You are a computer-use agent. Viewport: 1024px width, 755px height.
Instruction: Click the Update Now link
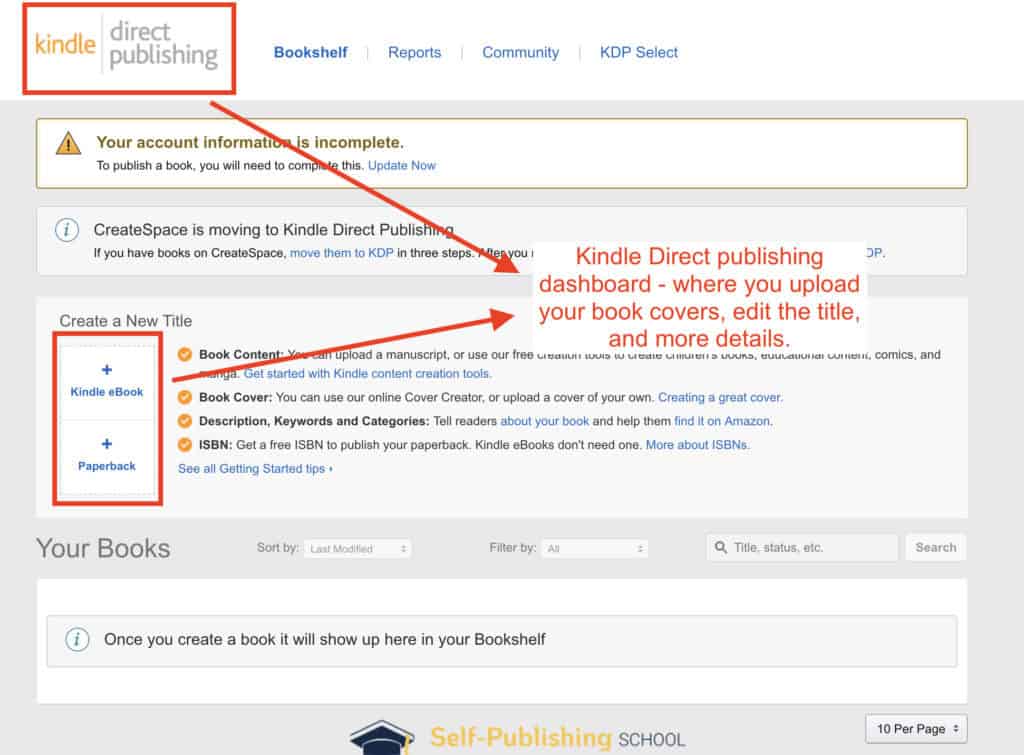point(402,165)
